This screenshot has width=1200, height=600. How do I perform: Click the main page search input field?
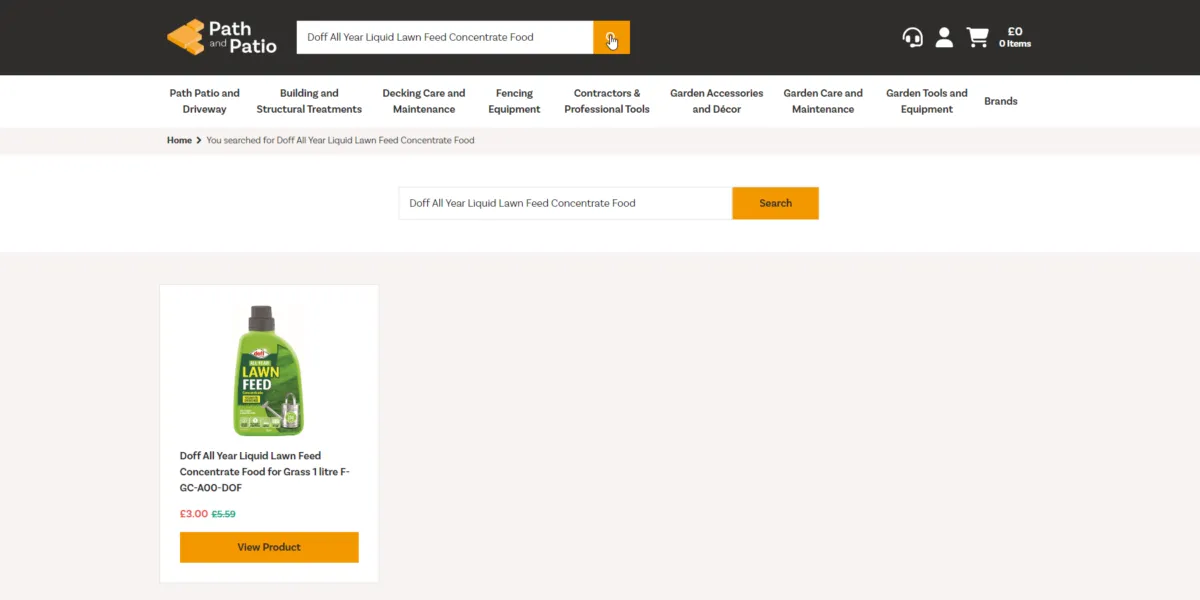click(566, 203)
